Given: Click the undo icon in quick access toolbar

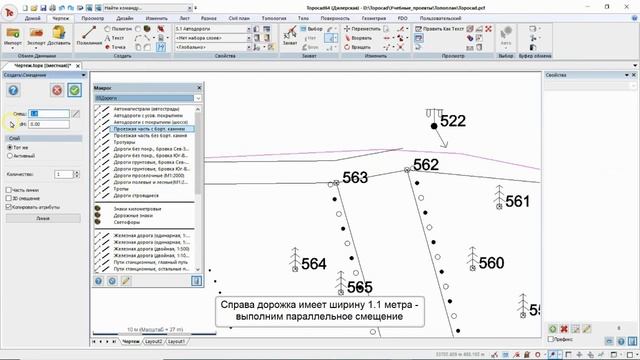Looking at the screenshot, I should coord(62,8).
